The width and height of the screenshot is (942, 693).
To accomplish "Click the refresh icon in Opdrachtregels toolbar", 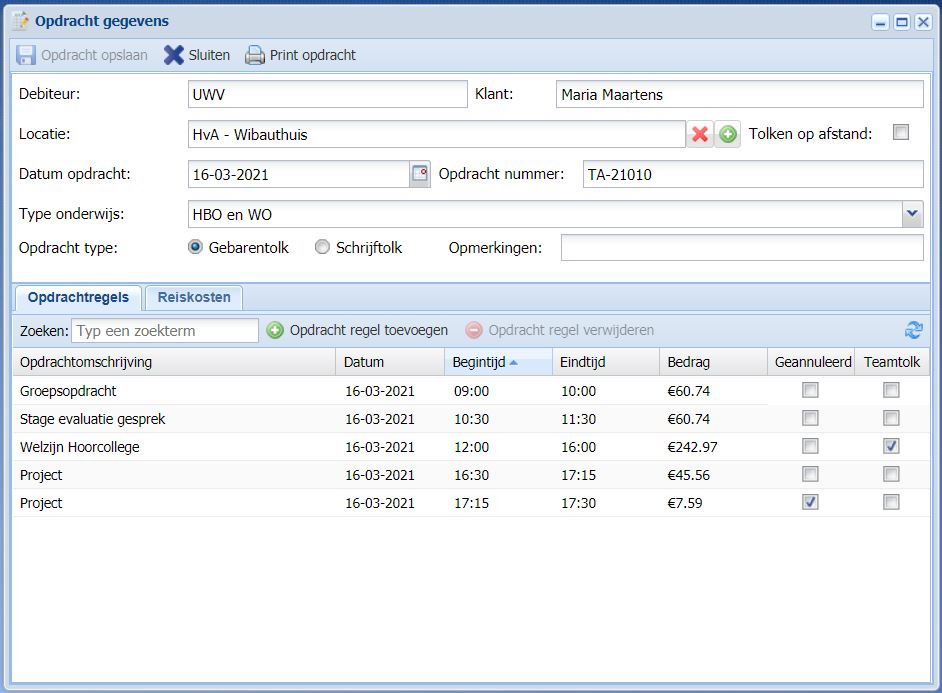I will click(x=913, y=330).
